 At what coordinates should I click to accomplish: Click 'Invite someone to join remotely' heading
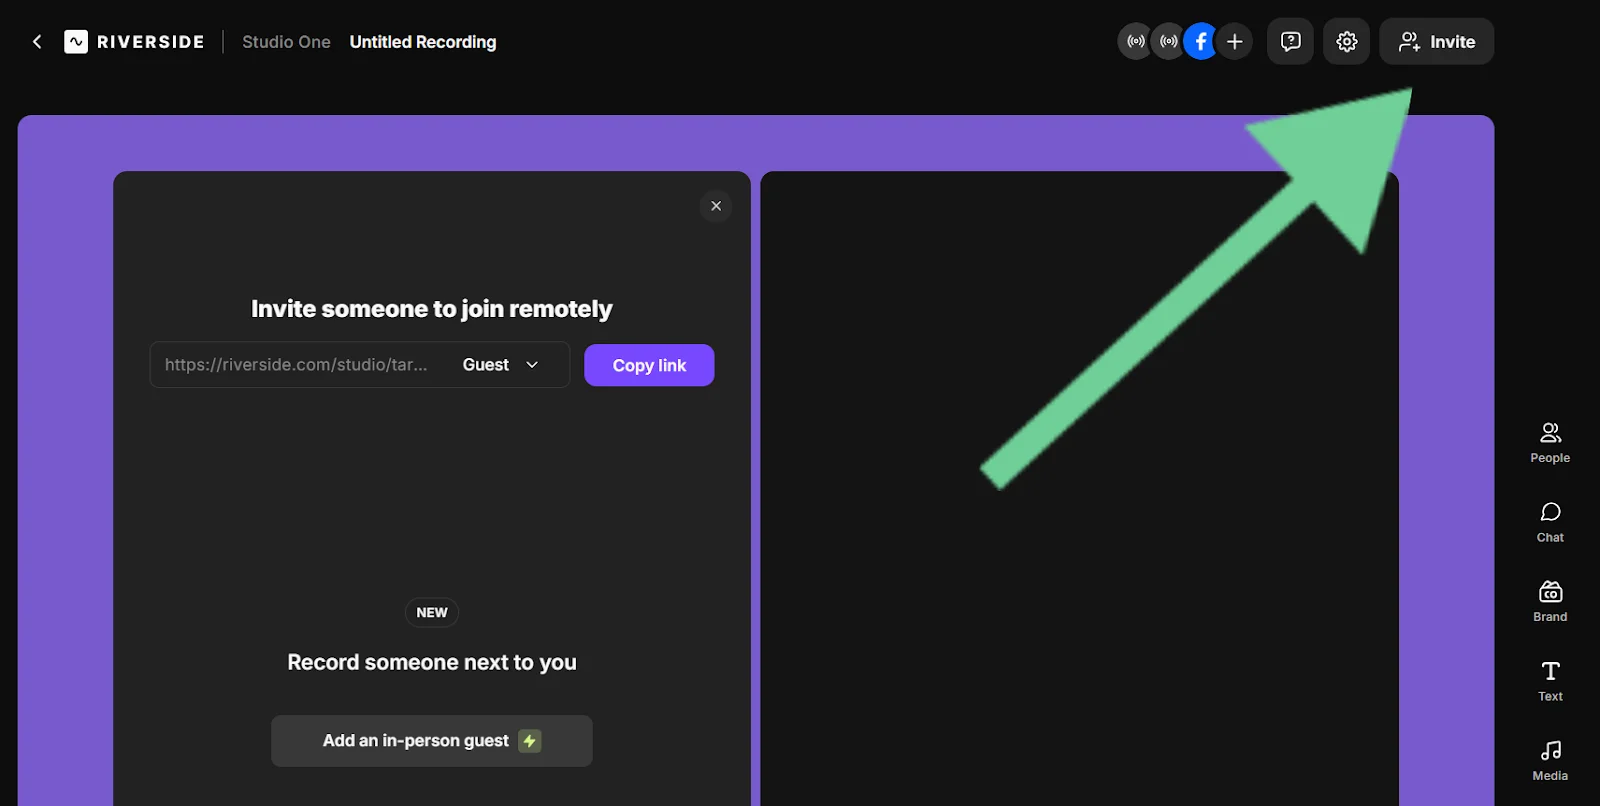point(432,309)
